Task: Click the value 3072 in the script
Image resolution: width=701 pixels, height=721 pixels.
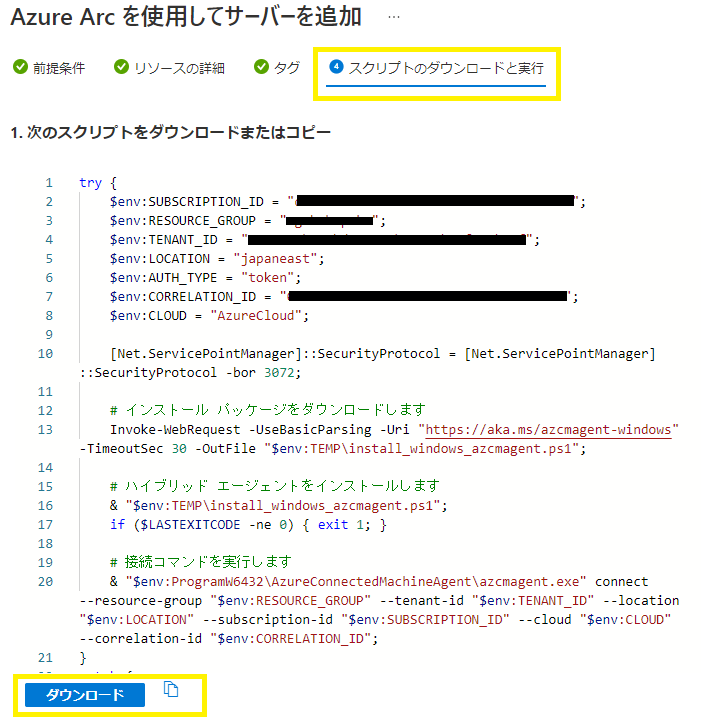Action: point(279,372)
